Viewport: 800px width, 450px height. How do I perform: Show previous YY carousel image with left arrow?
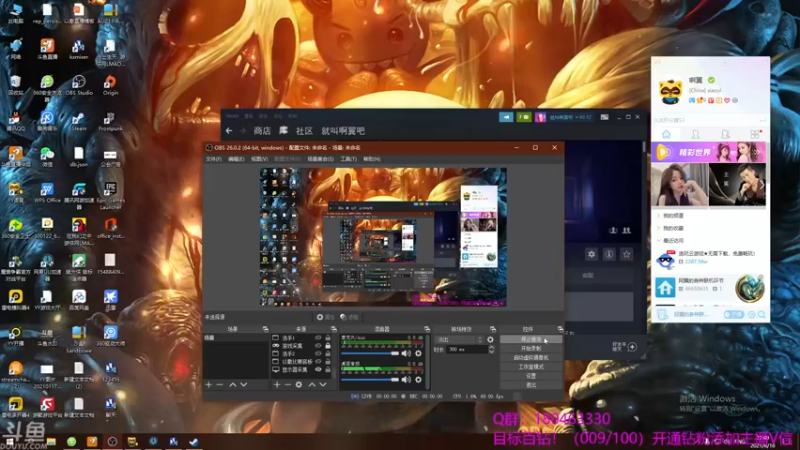click(x=656, y=186)
